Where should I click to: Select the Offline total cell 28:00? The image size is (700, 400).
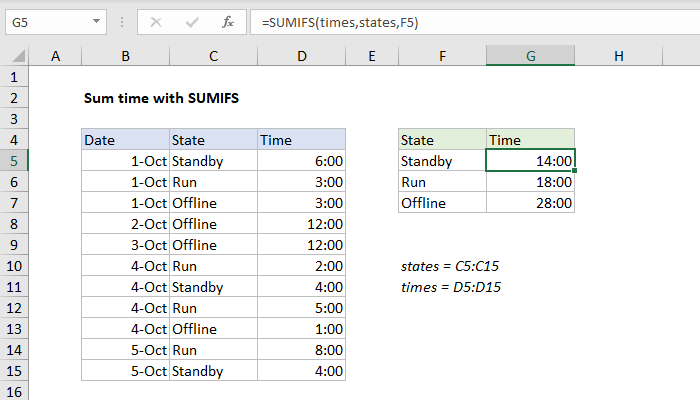[x=531, y=203]
